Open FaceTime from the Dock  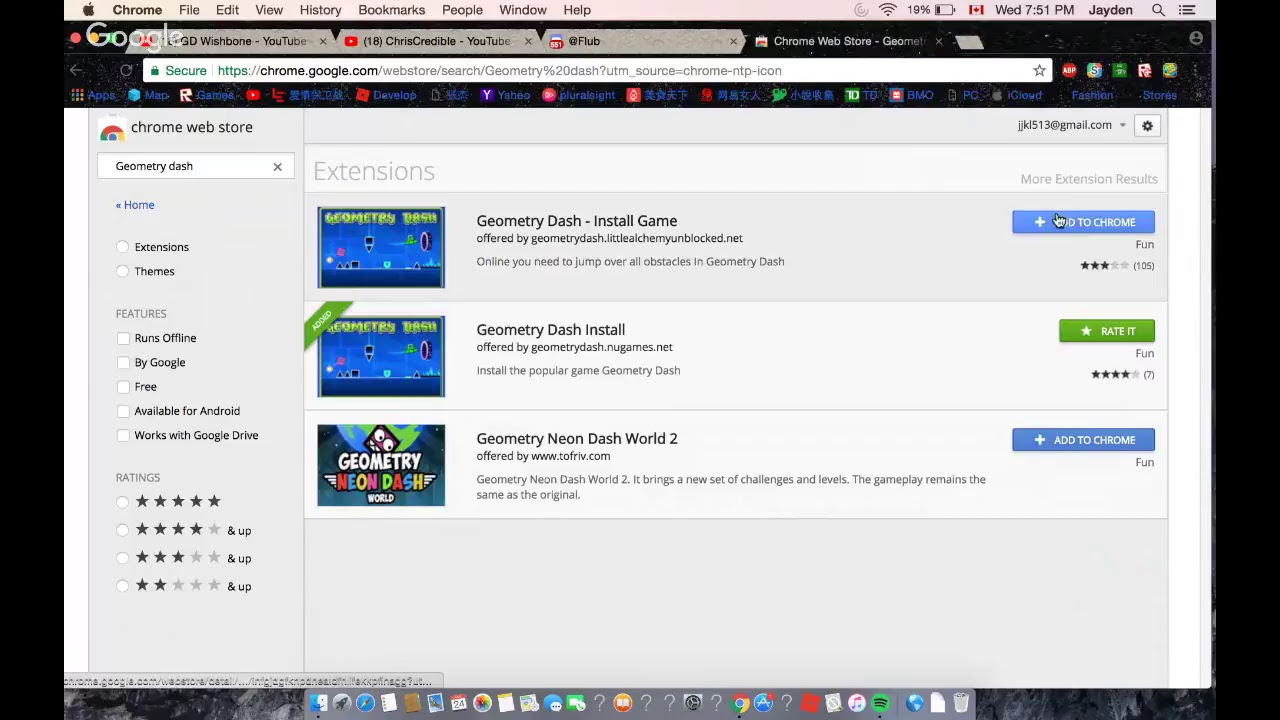pyautogui.click(x=576, y=704)
